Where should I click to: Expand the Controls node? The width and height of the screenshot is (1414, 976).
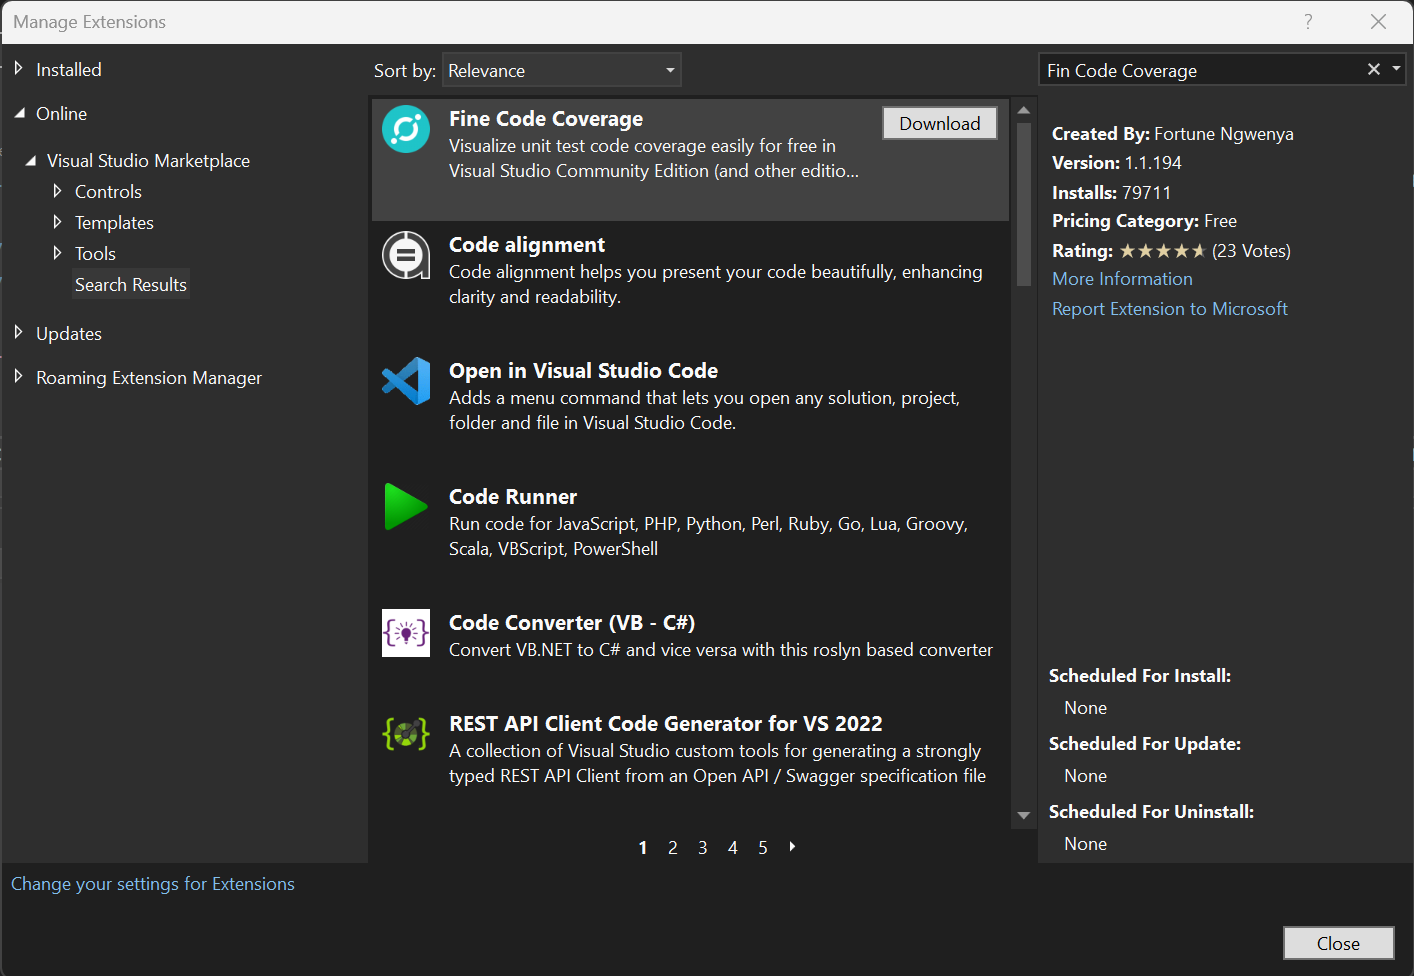[57, 191]
